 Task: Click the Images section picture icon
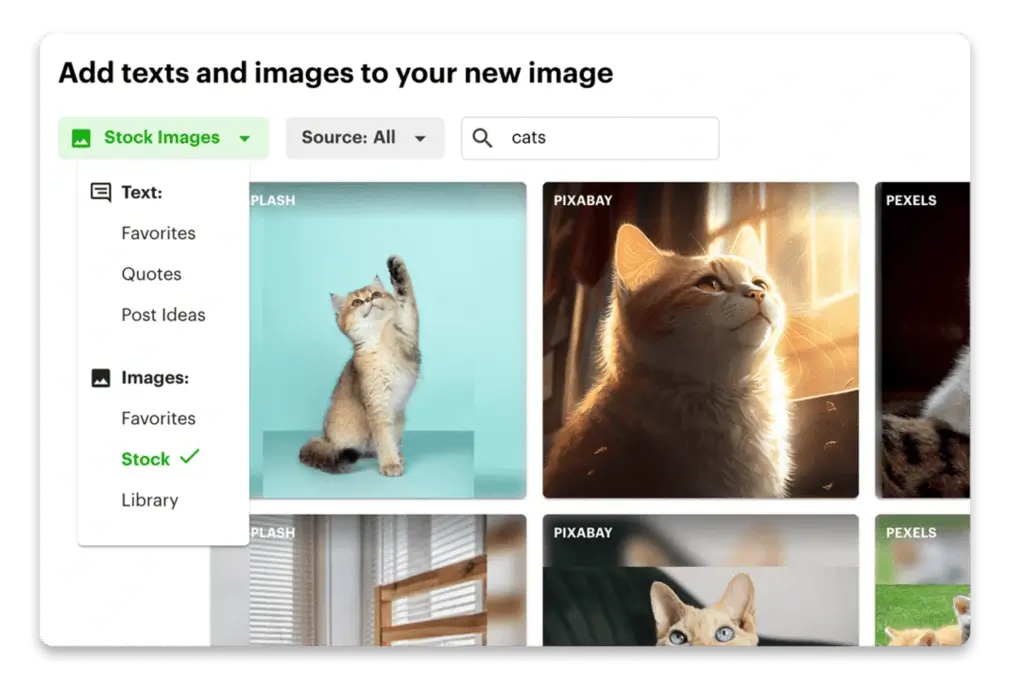tap(101, 378)
